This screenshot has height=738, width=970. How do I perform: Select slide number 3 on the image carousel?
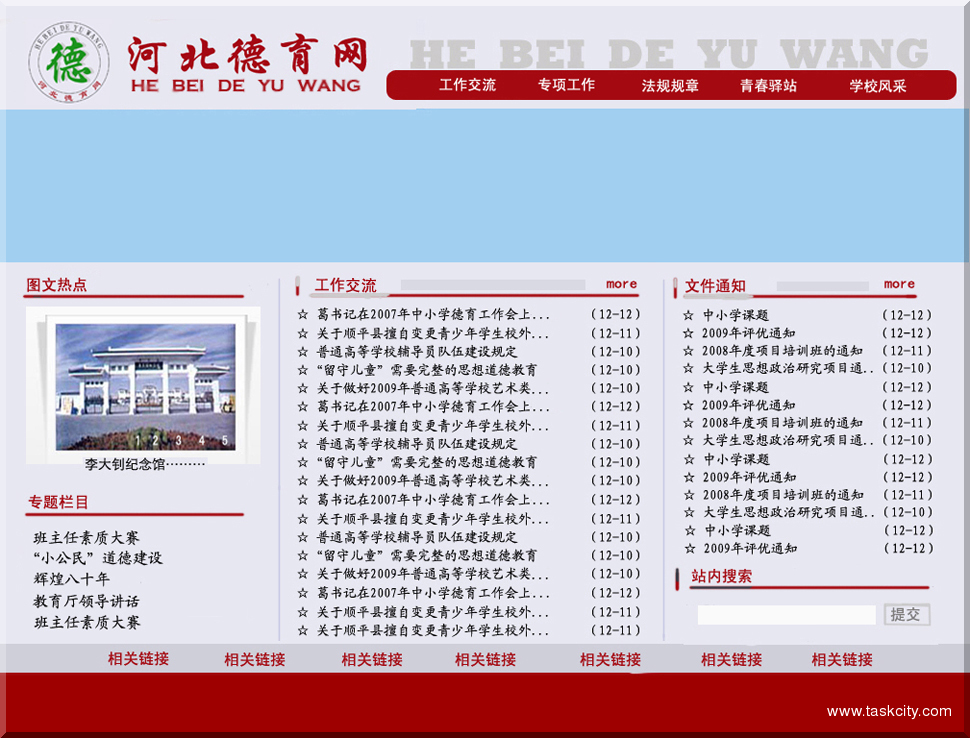(x=178, y=440)
